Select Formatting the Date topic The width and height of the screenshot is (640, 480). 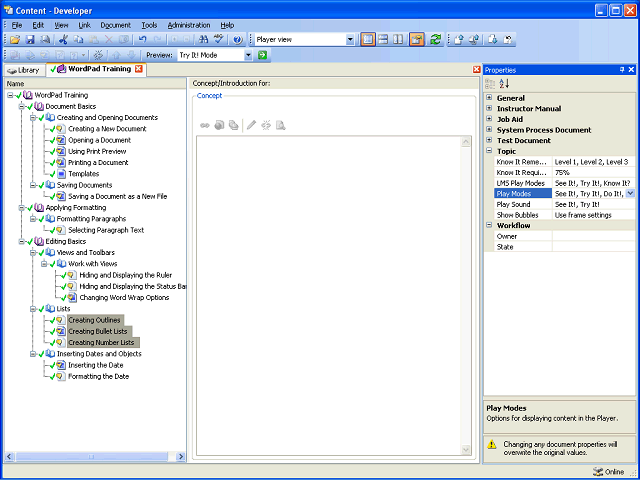[x=98, y=376]
